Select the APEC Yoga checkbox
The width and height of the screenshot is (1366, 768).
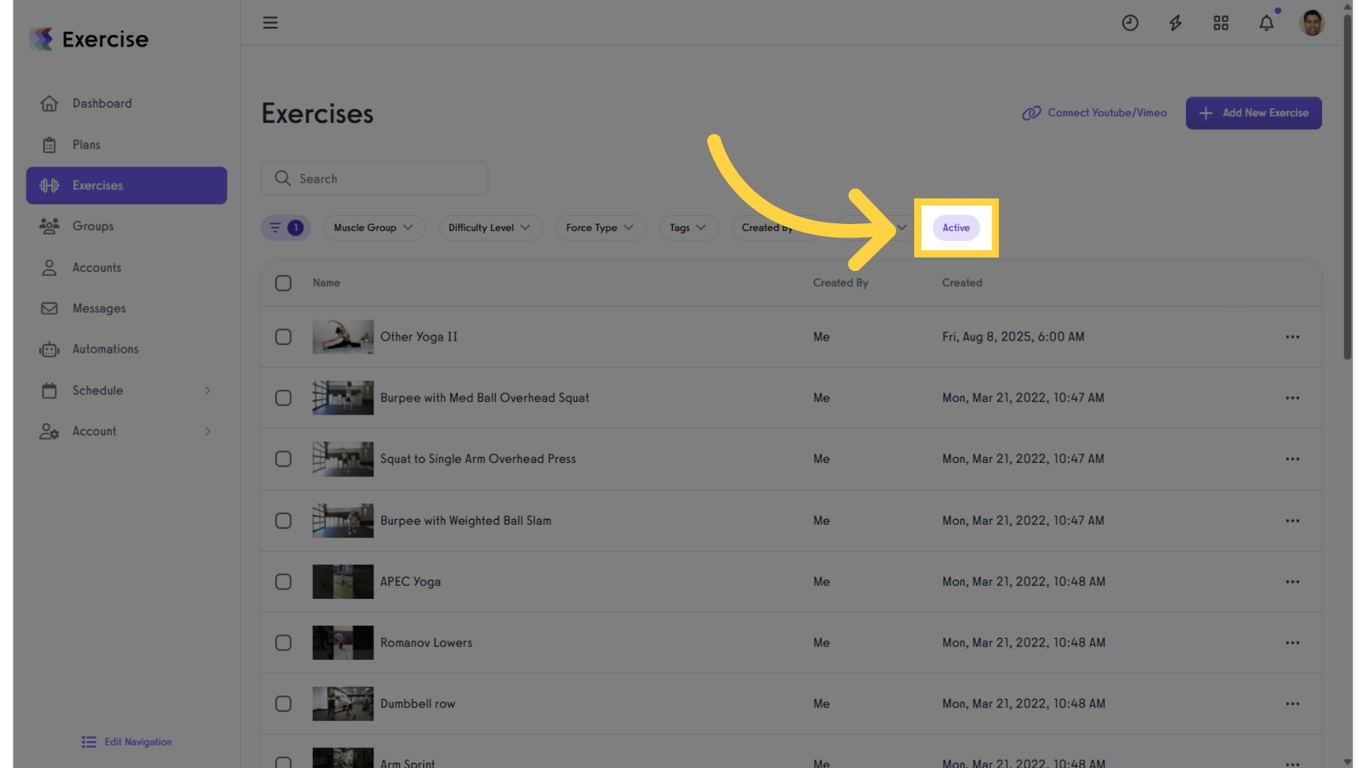[x=283, y=581]
